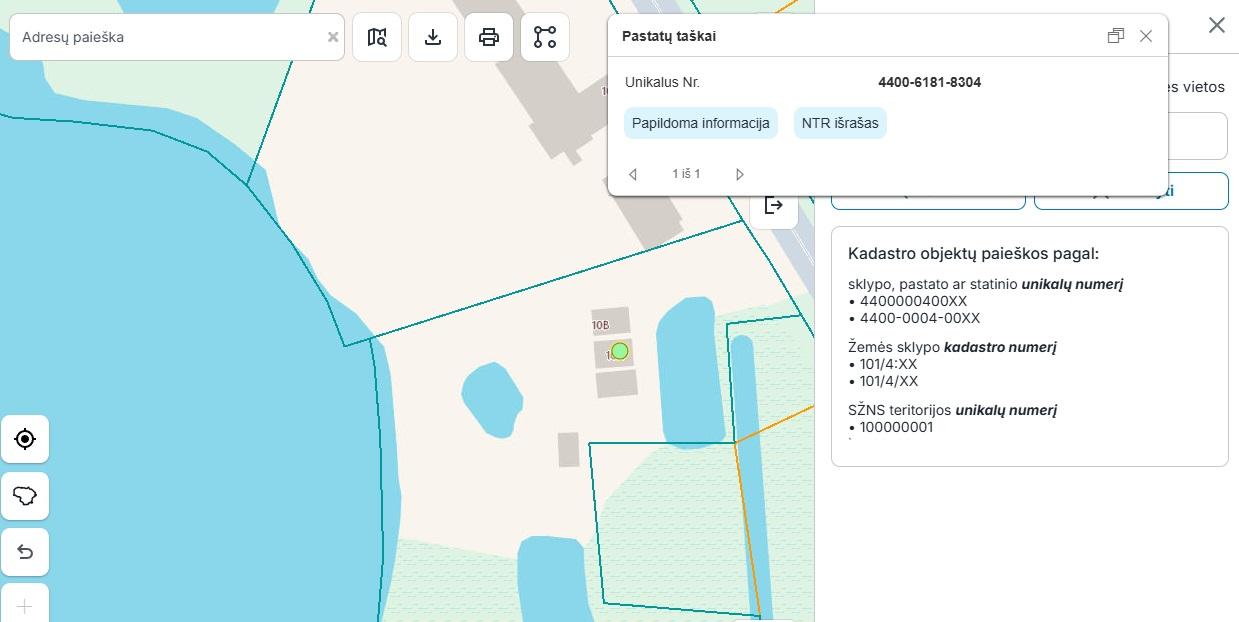Show the previous feature in the popup
The image size is (1239, 622).
pos(633,174)
